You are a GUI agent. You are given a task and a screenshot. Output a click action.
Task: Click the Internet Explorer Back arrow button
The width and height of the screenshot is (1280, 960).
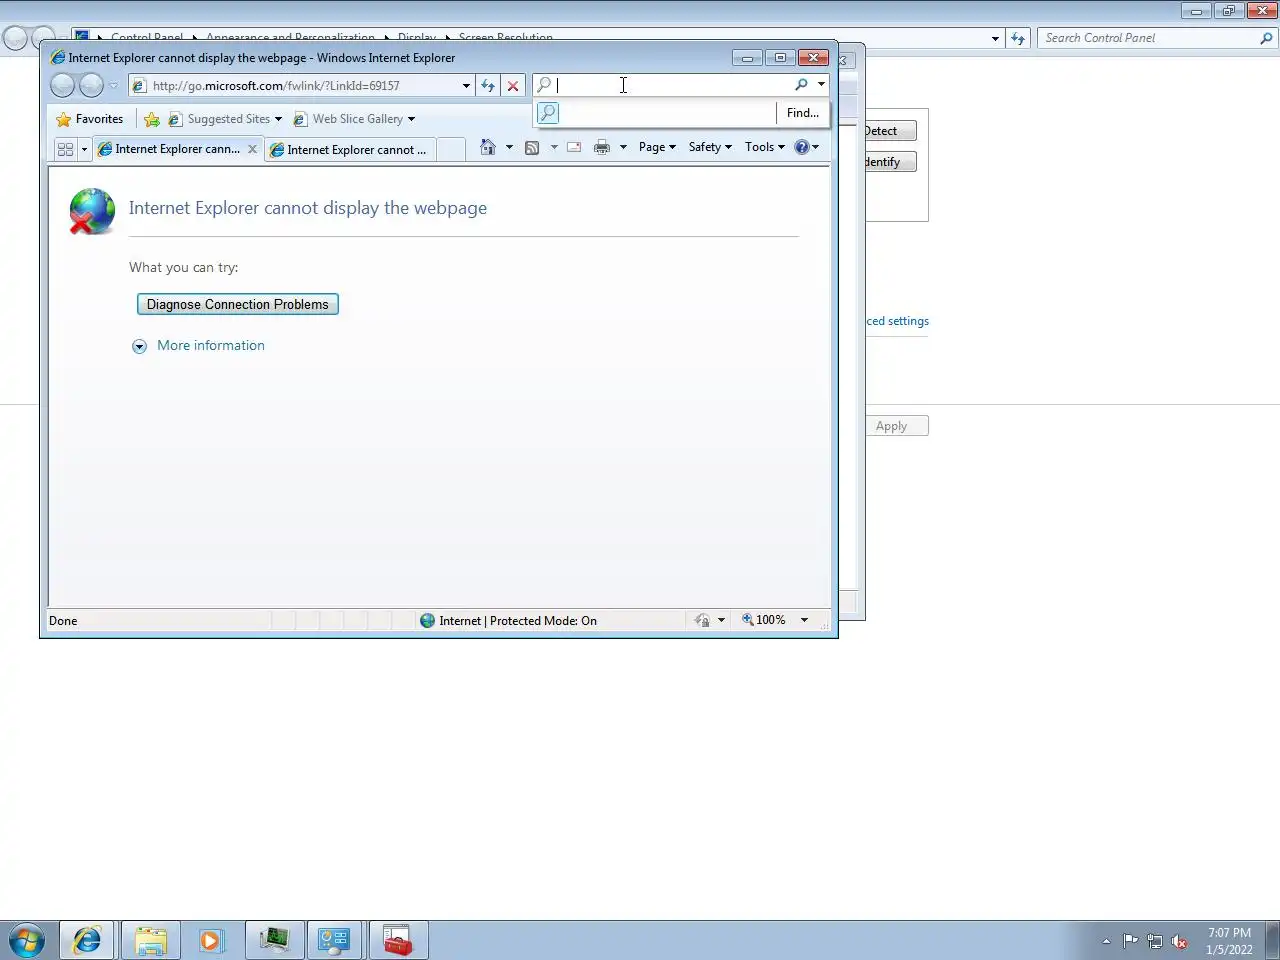pos(62,86)
